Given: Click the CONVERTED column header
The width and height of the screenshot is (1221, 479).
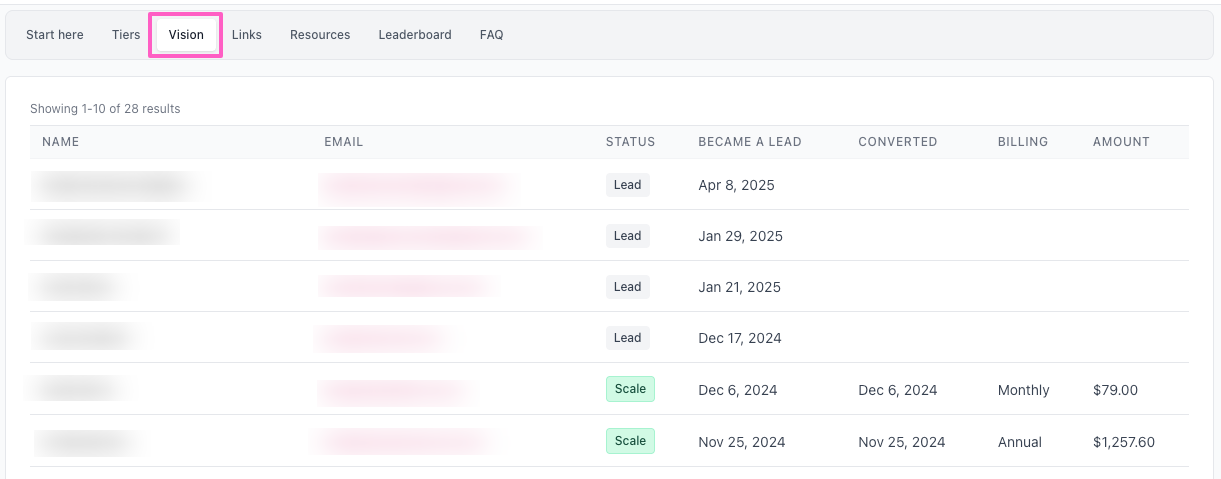Looking at the screenshot, I should [898, 142].
